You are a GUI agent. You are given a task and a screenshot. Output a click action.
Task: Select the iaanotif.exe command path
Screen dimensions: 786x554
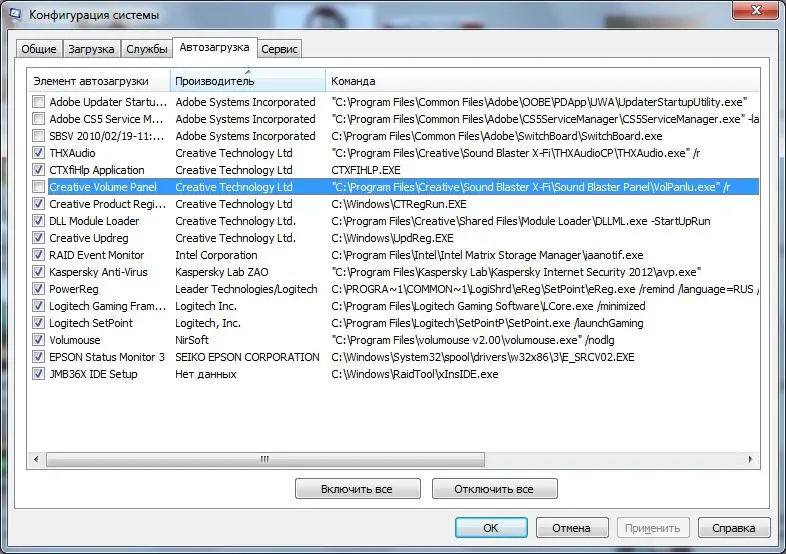(x=487, y=255)
